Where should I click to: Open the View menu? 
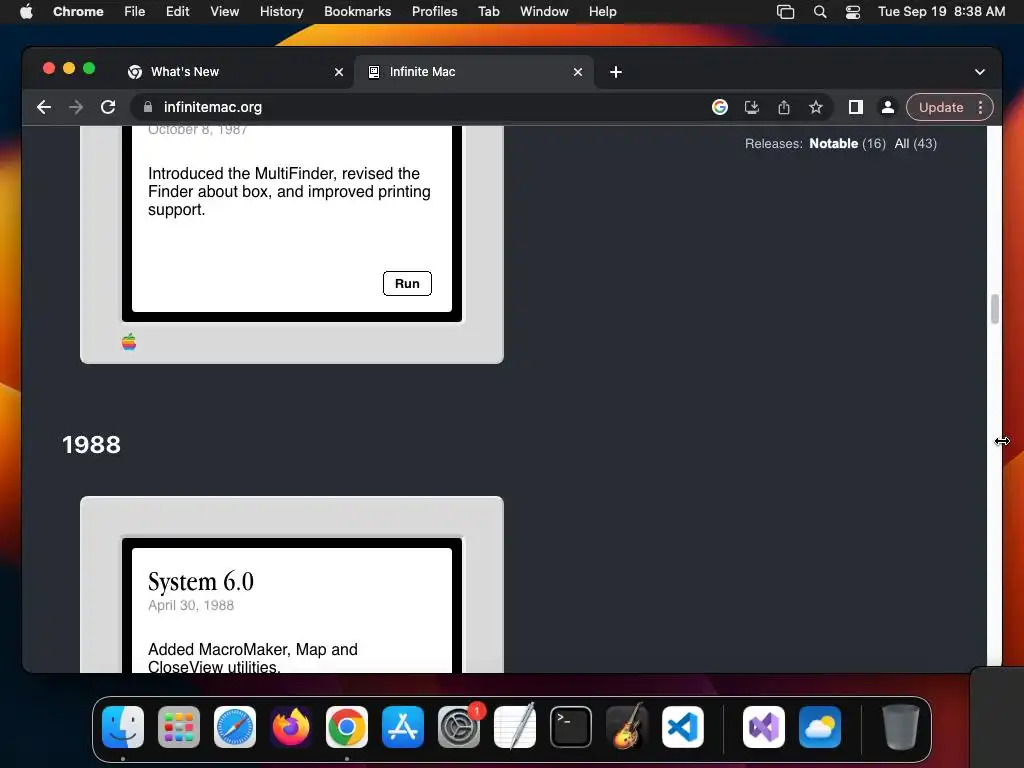click(x=225, y=11)
